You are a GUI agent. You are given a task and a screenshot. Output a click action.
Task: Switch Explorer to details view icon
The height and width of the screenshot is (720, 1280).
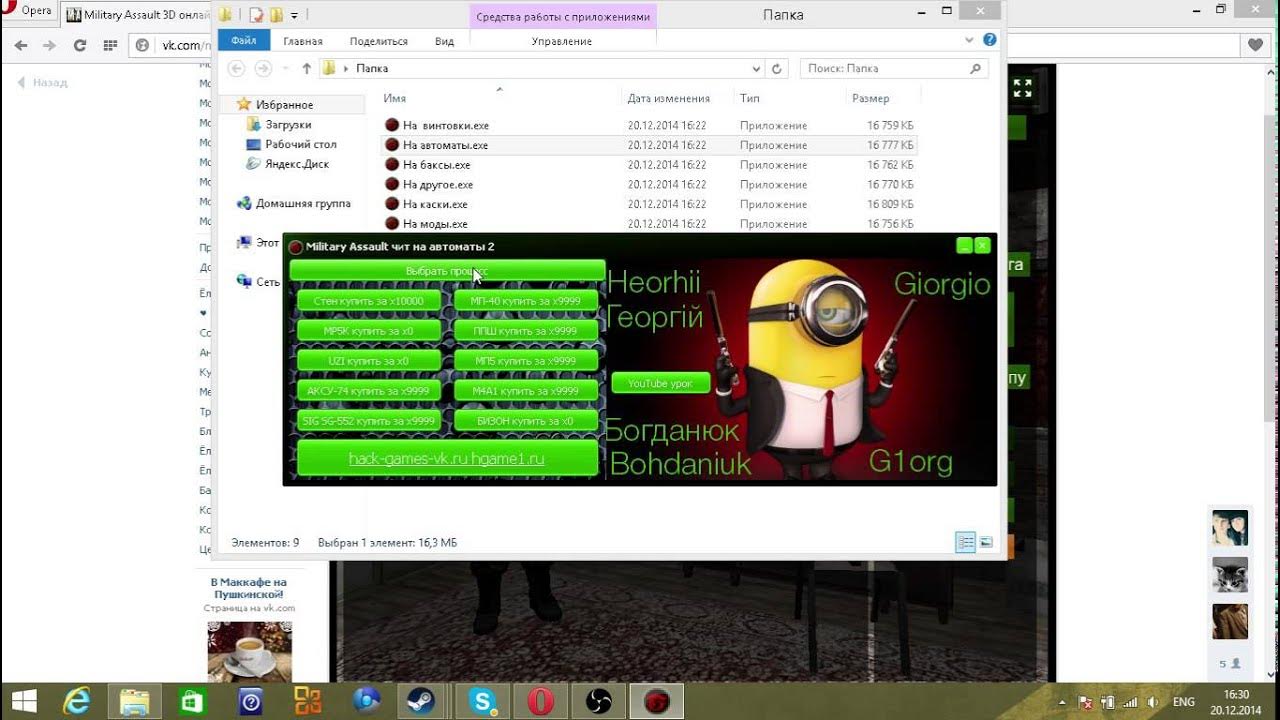tap(965, 542)
